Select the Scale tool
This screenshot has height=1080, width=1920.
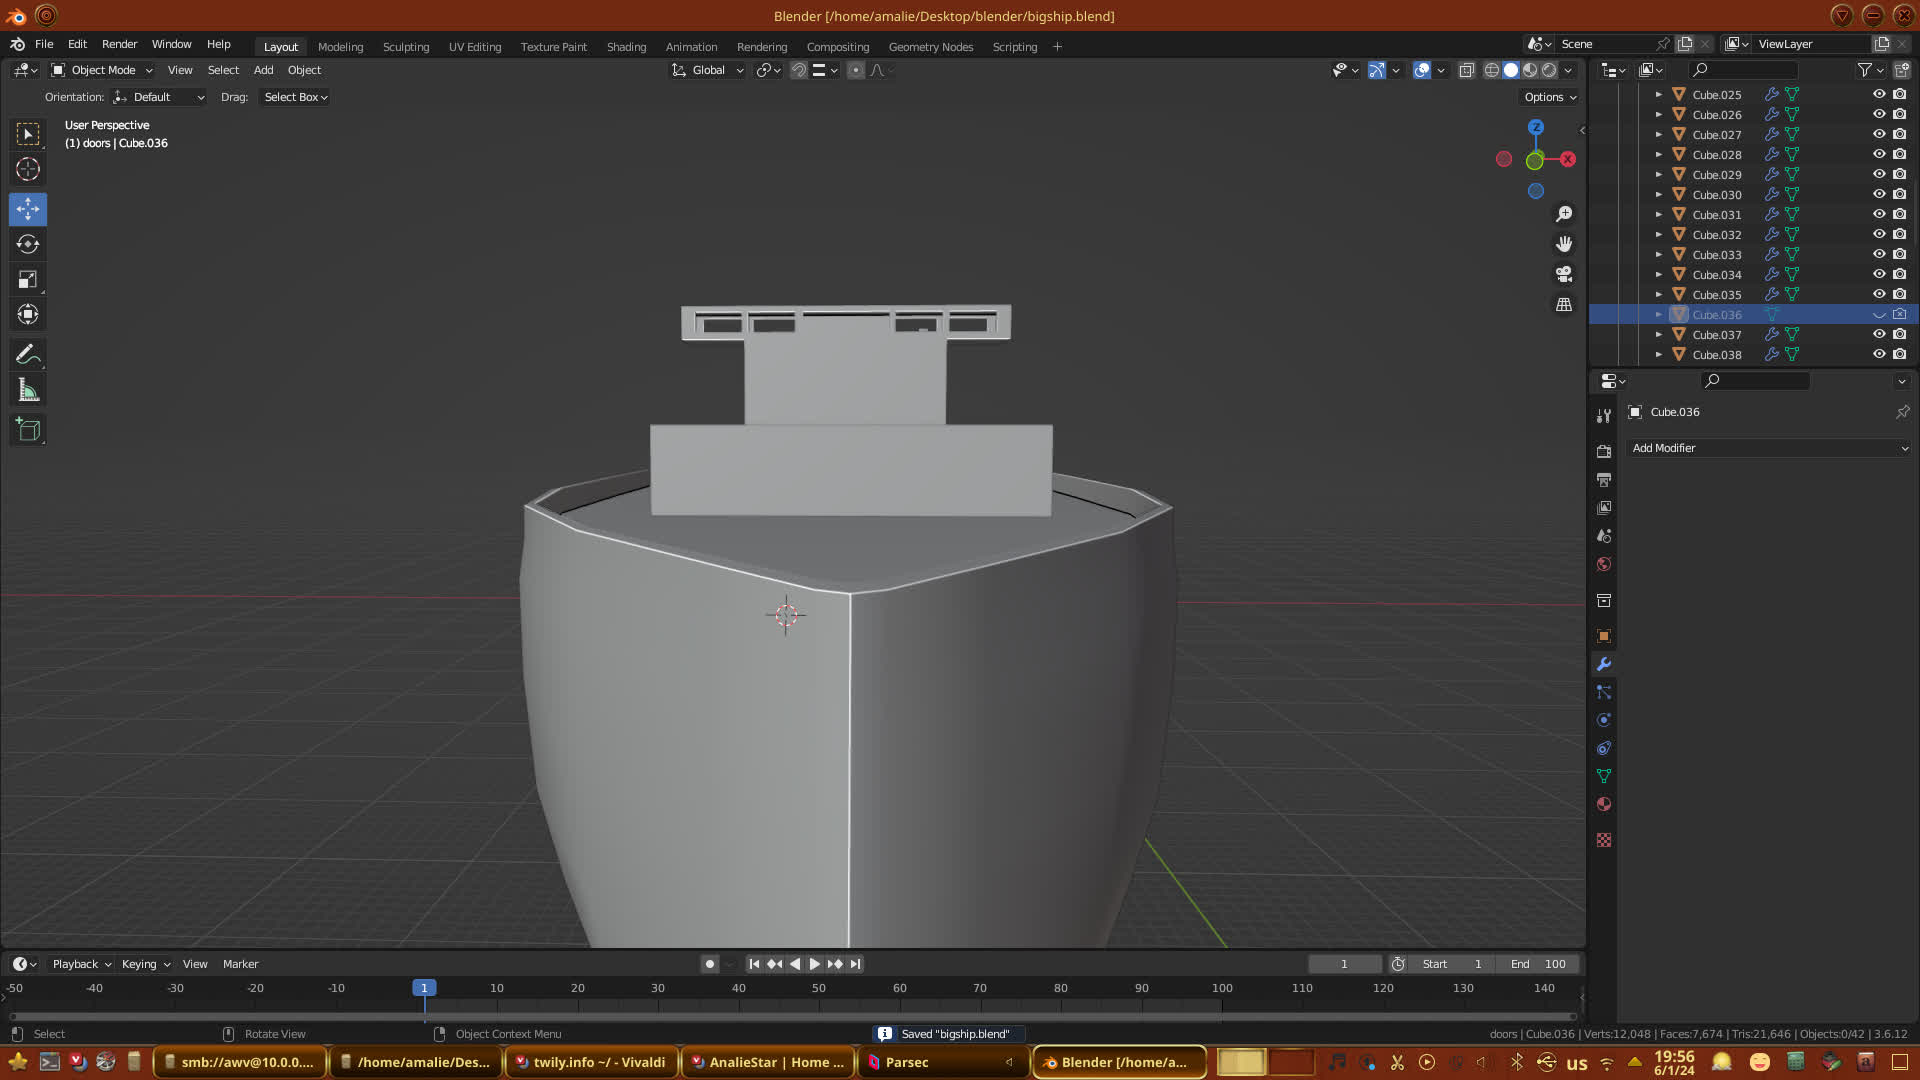tap(28, 280)
